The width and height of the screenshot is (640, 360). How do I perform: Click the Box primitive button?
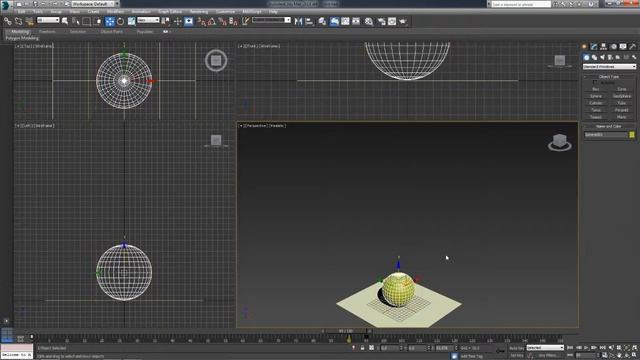pos(596,89)
